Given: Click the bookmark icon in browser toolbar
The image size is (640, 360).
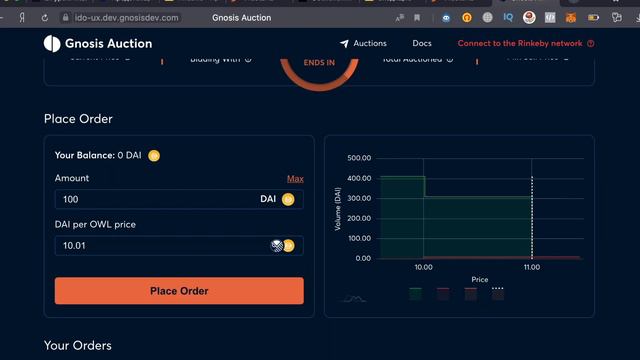Looking at the screenshot, I should [x=417, y=18].
